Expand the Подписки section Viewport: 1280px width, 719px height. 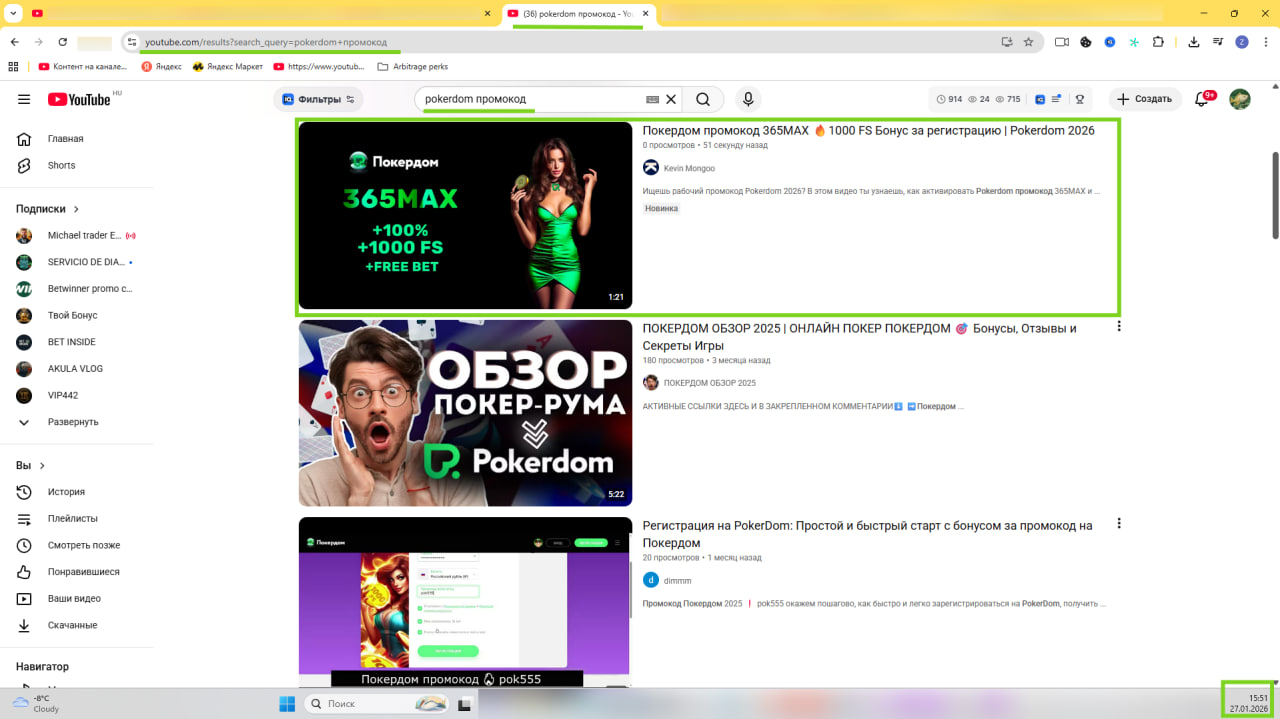point(48,209)
